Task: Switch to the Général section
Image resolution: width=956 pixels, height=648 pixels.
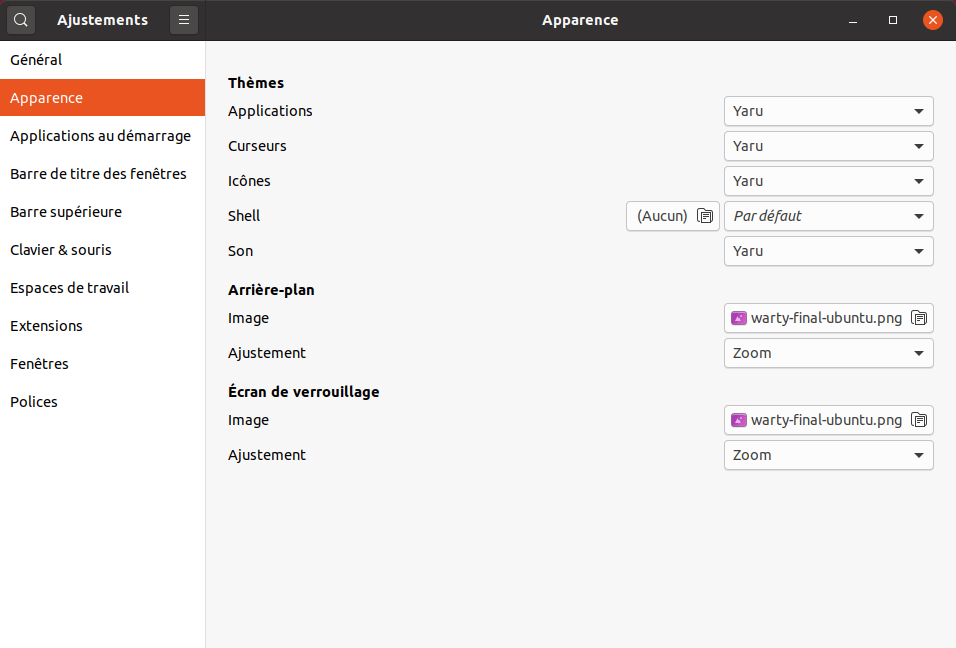Action: (36, 59)
